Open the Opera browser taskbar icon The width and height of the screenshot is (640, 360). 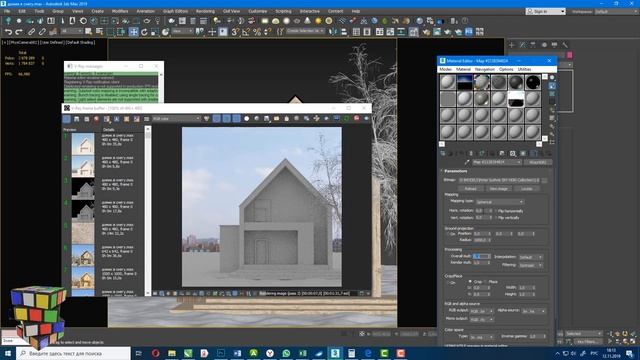[156, 353]
